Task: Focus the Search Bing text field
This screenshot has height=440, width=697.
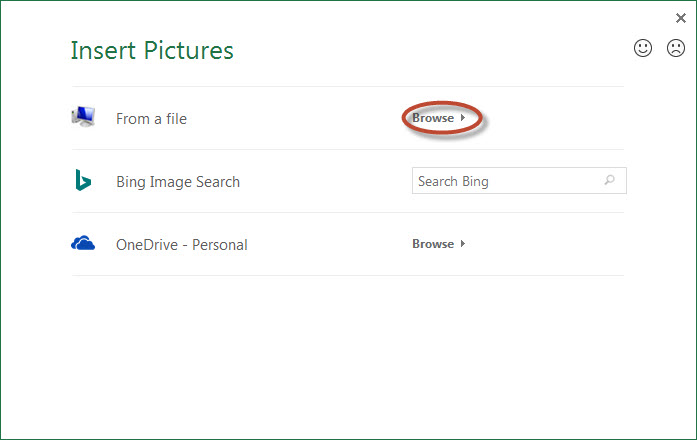Action: coord(505,181)
